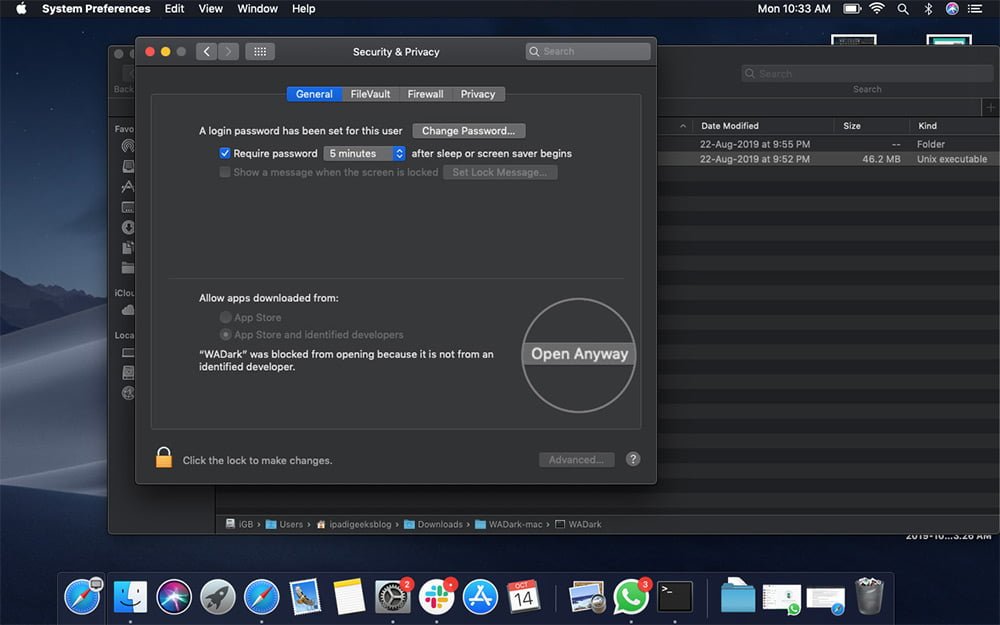Click Users in the Finder path bar
The image size is (1000, 625).
[284, 524]
